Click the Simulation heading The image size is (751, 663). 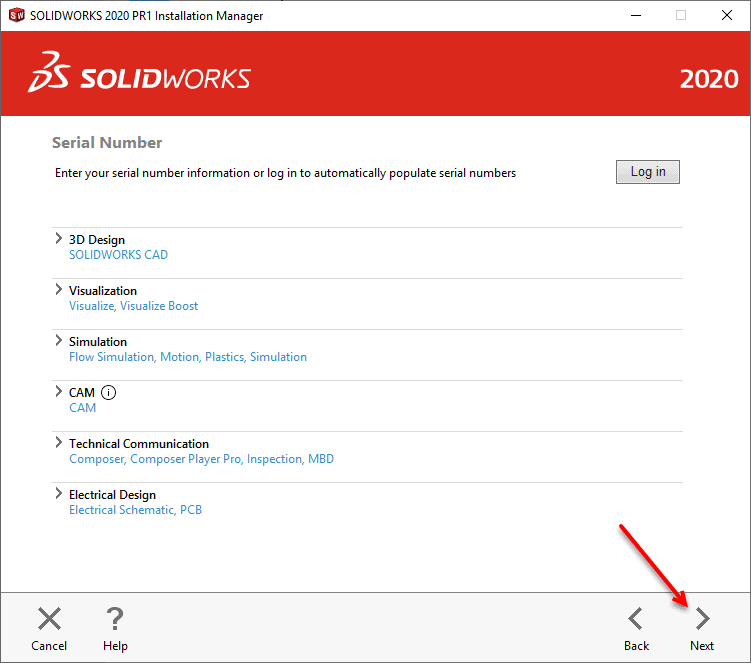(x=98, y=342)
